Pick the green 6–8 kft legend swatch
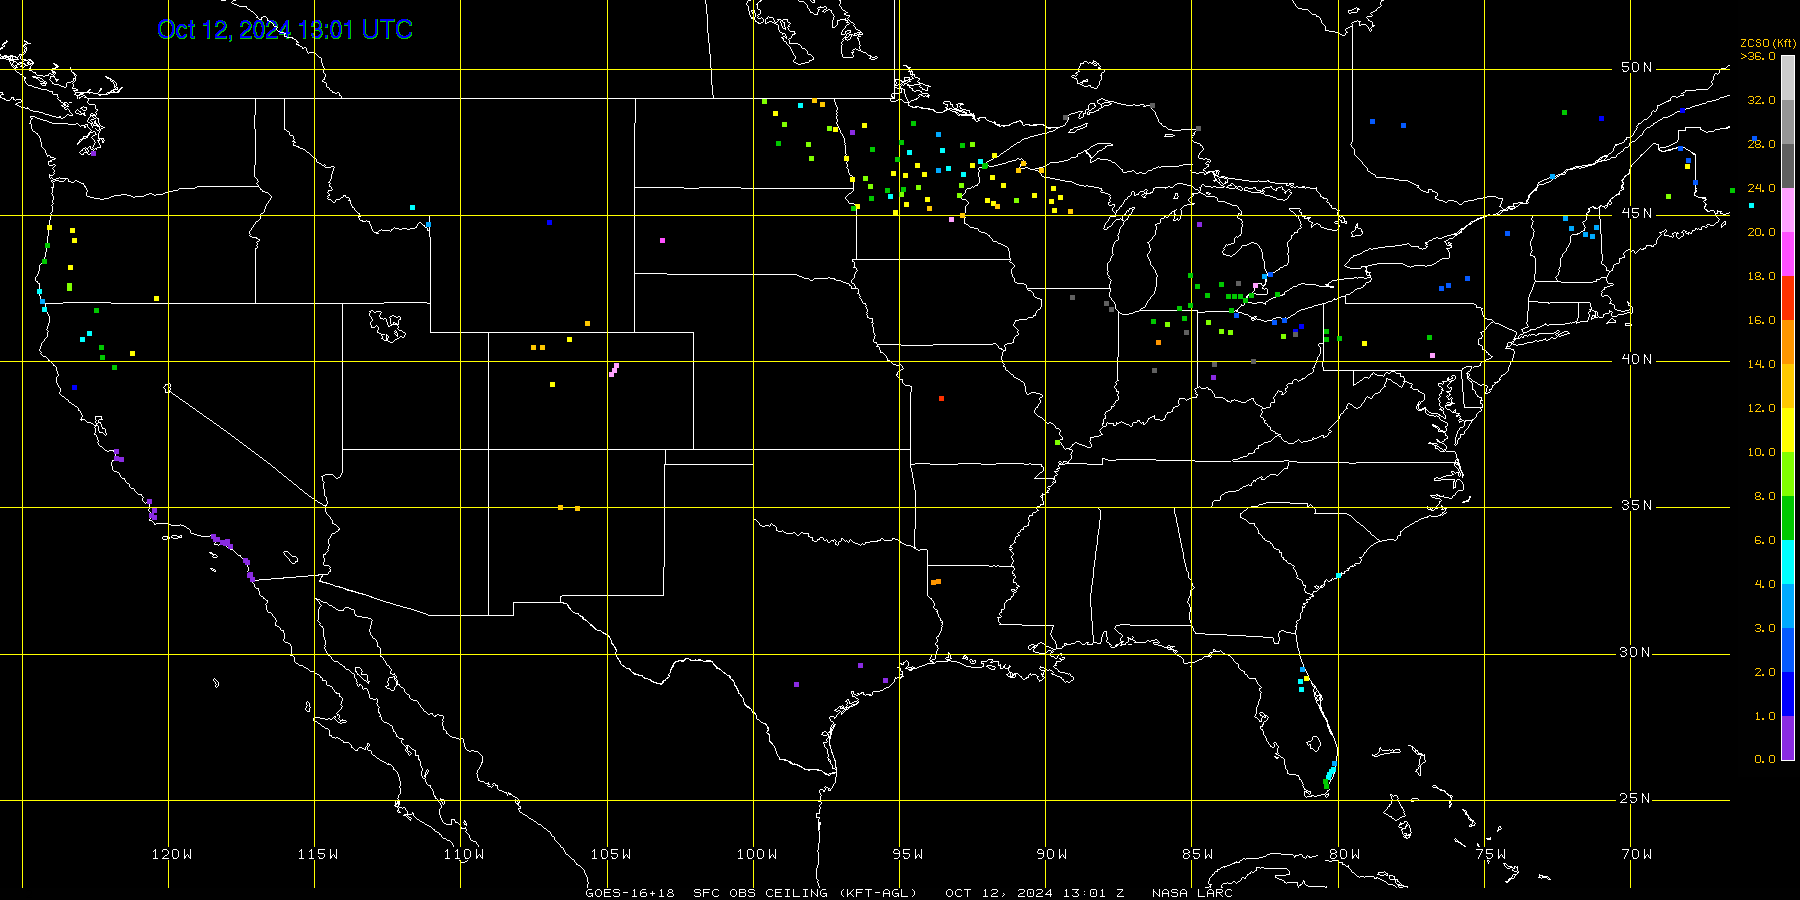The image size is (1800, 900). [1788, 518]
